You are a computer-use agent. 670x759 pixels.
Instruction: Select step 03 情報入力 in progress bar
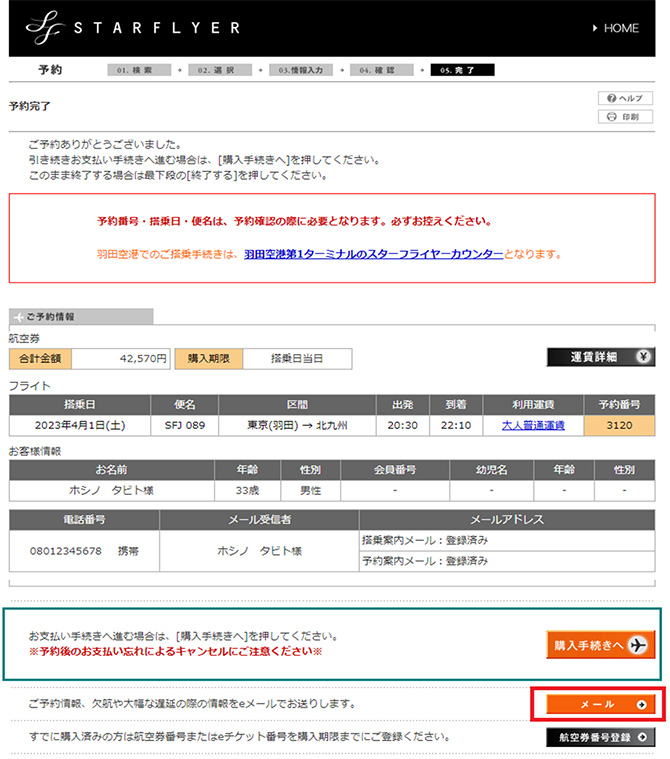[x=301, y=71]
